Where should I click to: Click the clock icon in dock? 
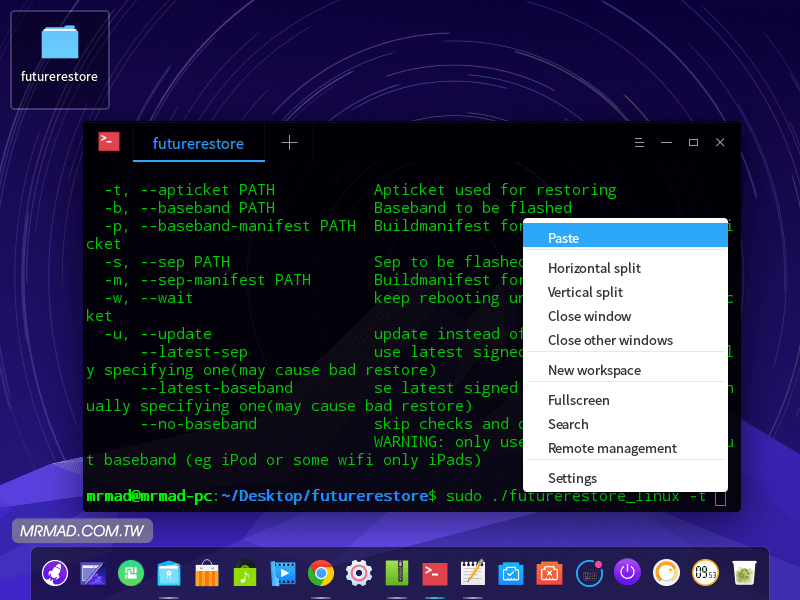pyautogui.click(x=704, y=573)
